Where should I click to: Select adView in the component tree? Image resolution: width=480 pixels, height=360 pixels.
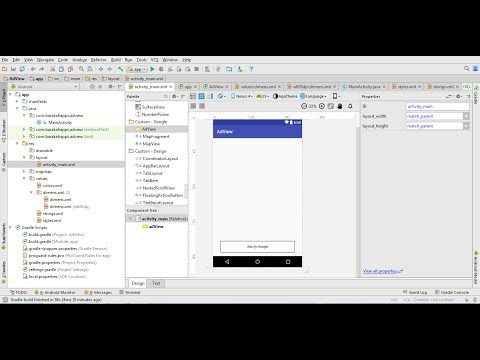[x=156, y=226]
